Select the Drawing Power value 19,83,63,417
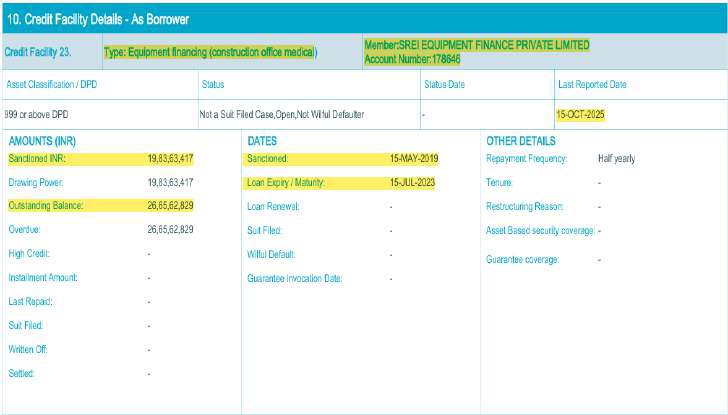The image size is (728, 415). [170, 182]
